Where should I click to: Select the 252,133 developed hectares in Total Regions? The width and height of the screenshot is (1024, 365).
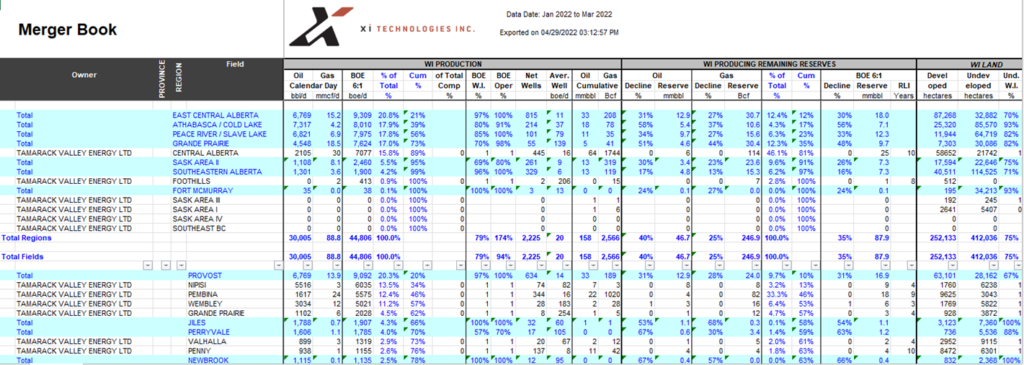click(942, 238)
